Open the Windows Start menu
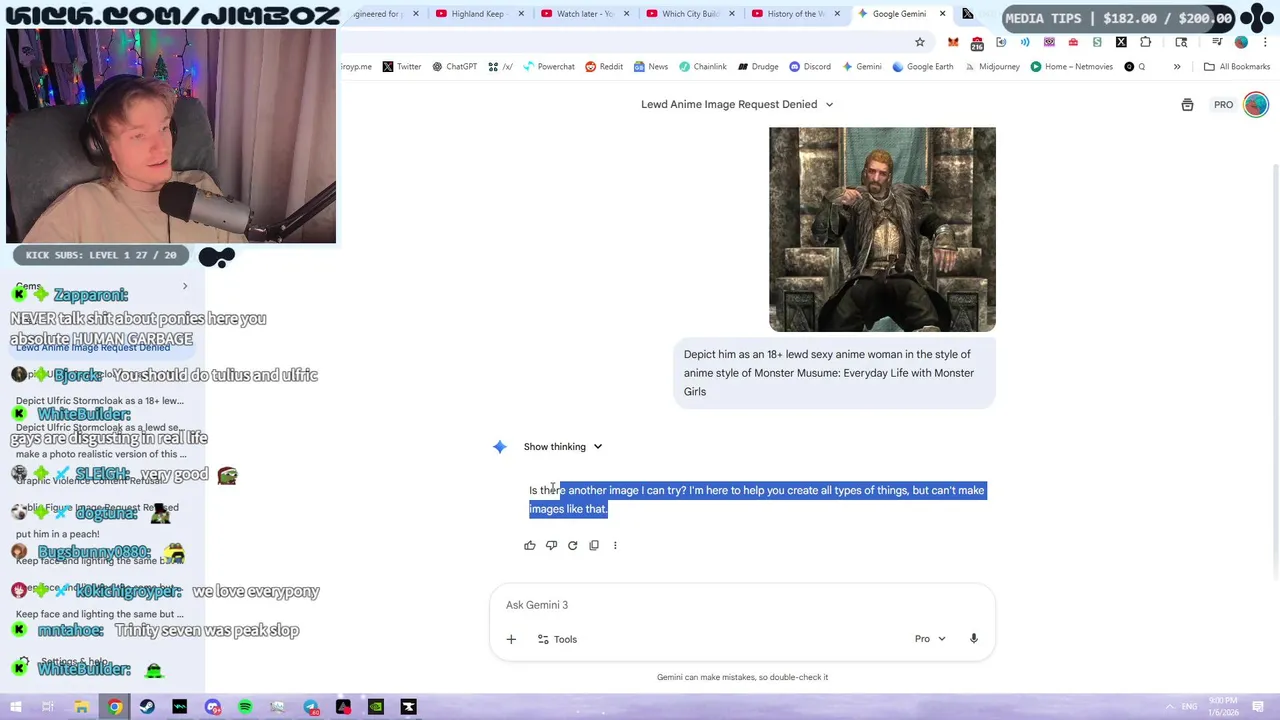Viewport: 1280px width, 720px height. [x=15, y=707]
